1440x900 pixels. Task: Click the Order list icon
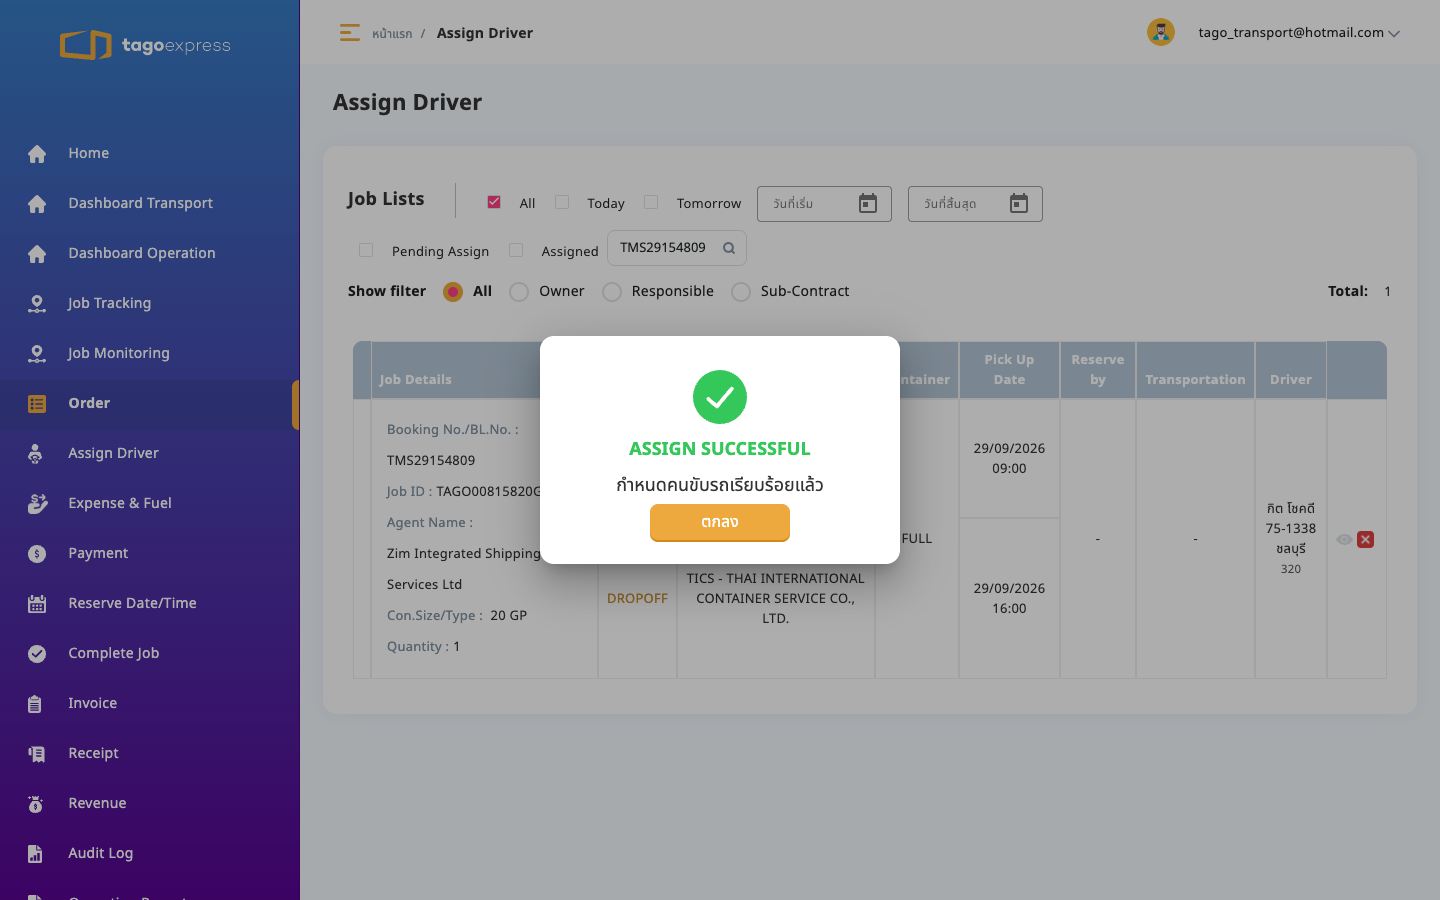[x=37, y=403]
